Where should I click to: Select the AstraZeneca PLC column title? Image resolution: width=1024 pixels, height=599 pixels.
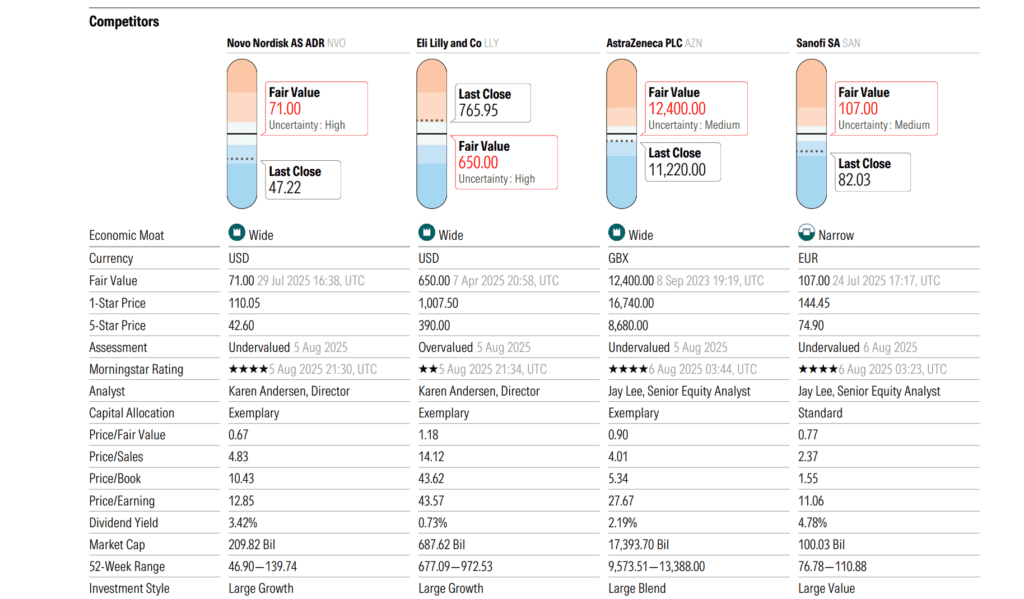[653, 44]
